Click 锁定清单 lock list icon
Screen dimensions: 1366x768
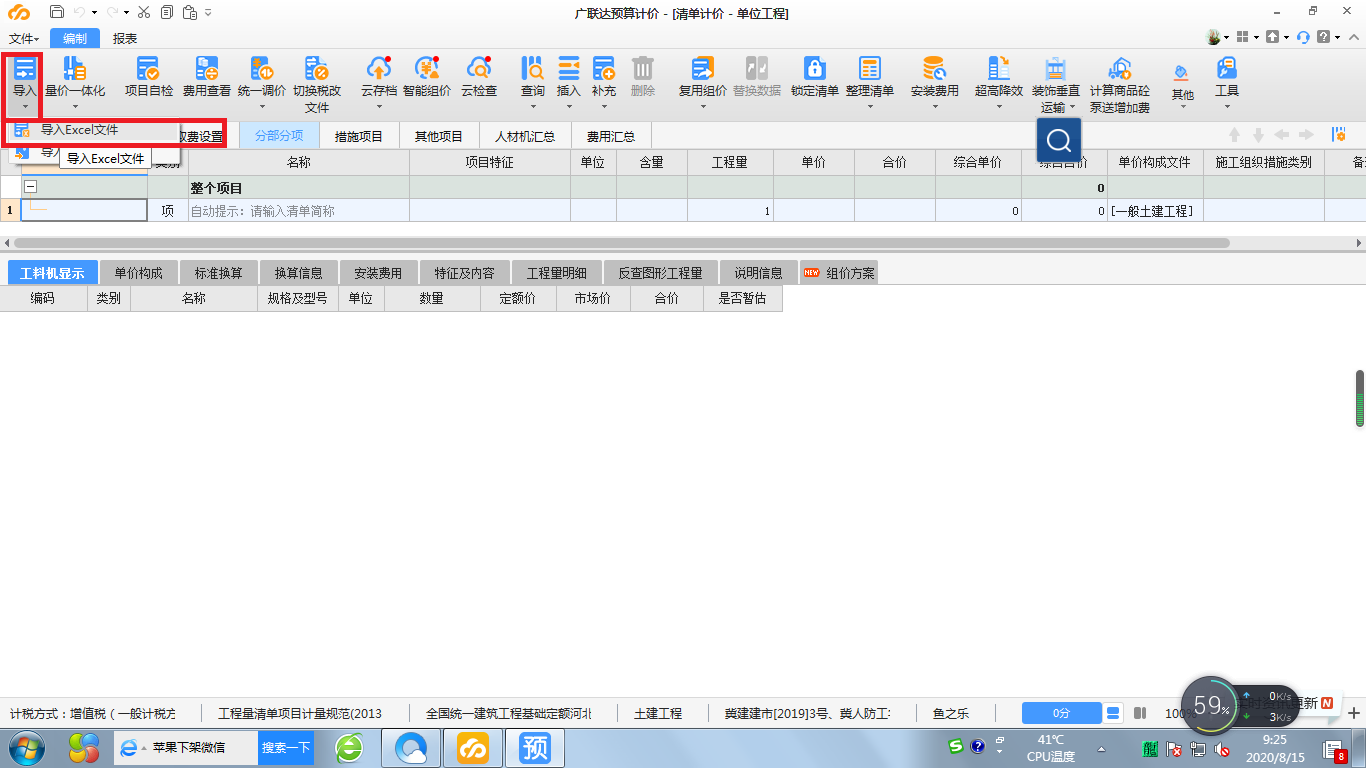tap(815, 69)
